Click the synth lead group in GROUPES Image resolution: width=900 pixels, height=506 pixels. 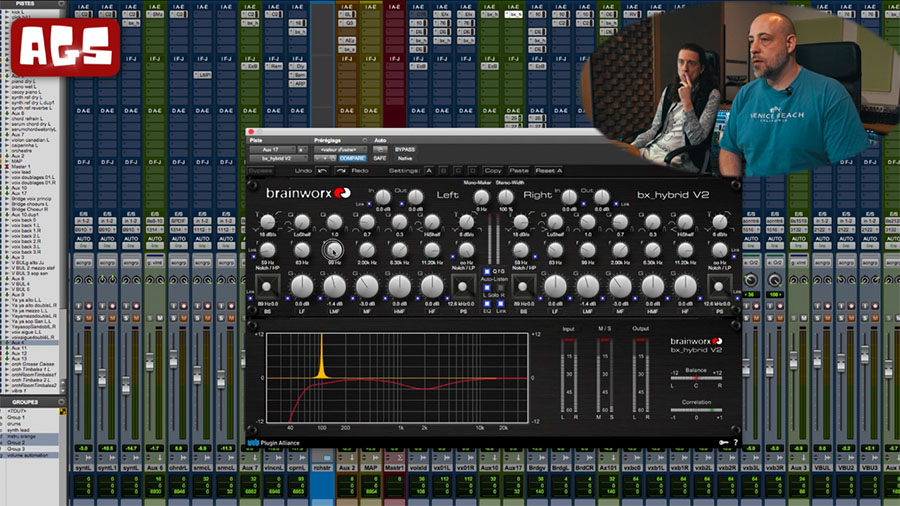[x=18, y=430]
